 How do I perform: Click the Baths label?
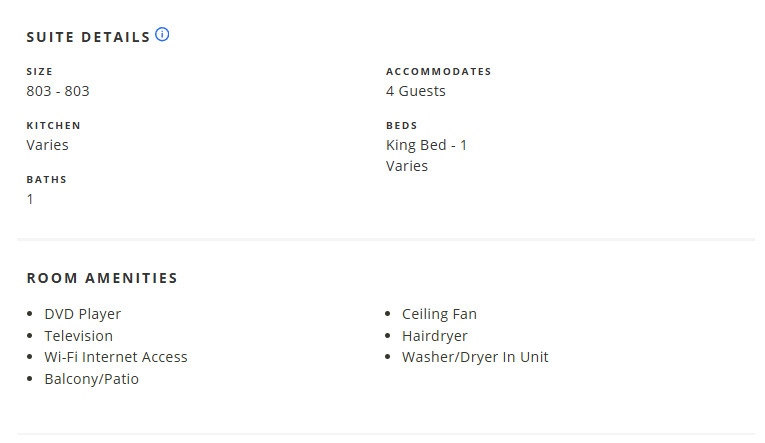coord(46,180)
